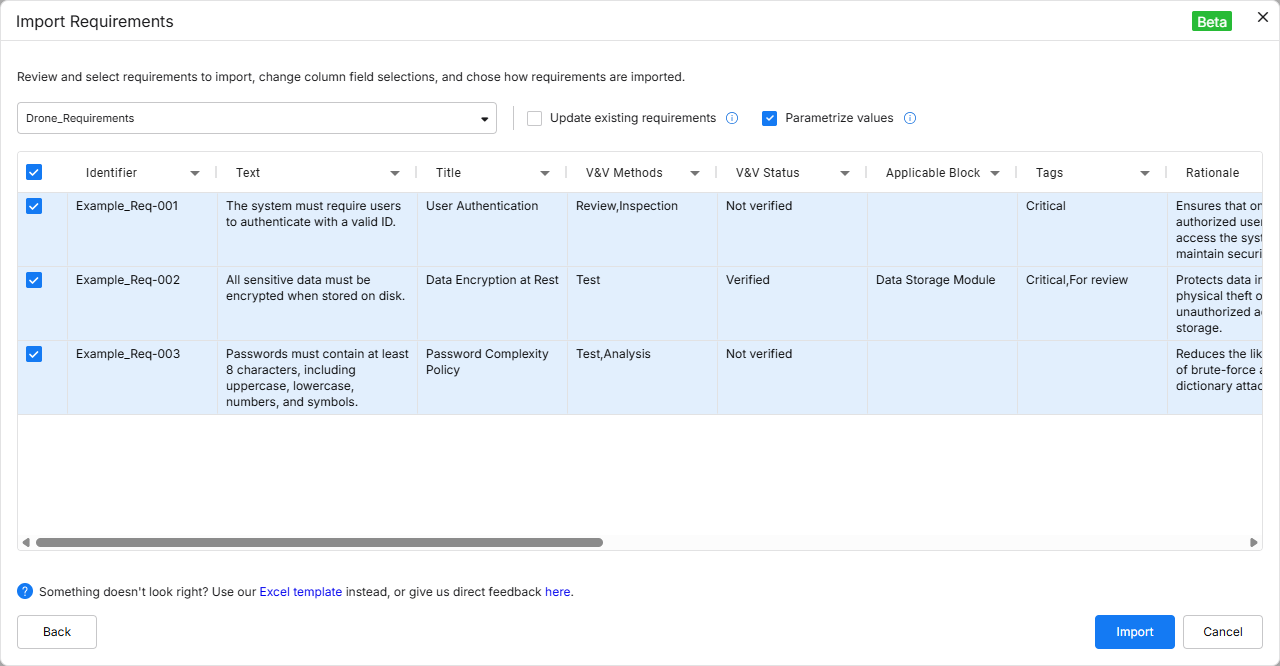1280x666 pixels.
Task: Open the V&V Methods column dropdown
Action: click(x=695, y=173)
